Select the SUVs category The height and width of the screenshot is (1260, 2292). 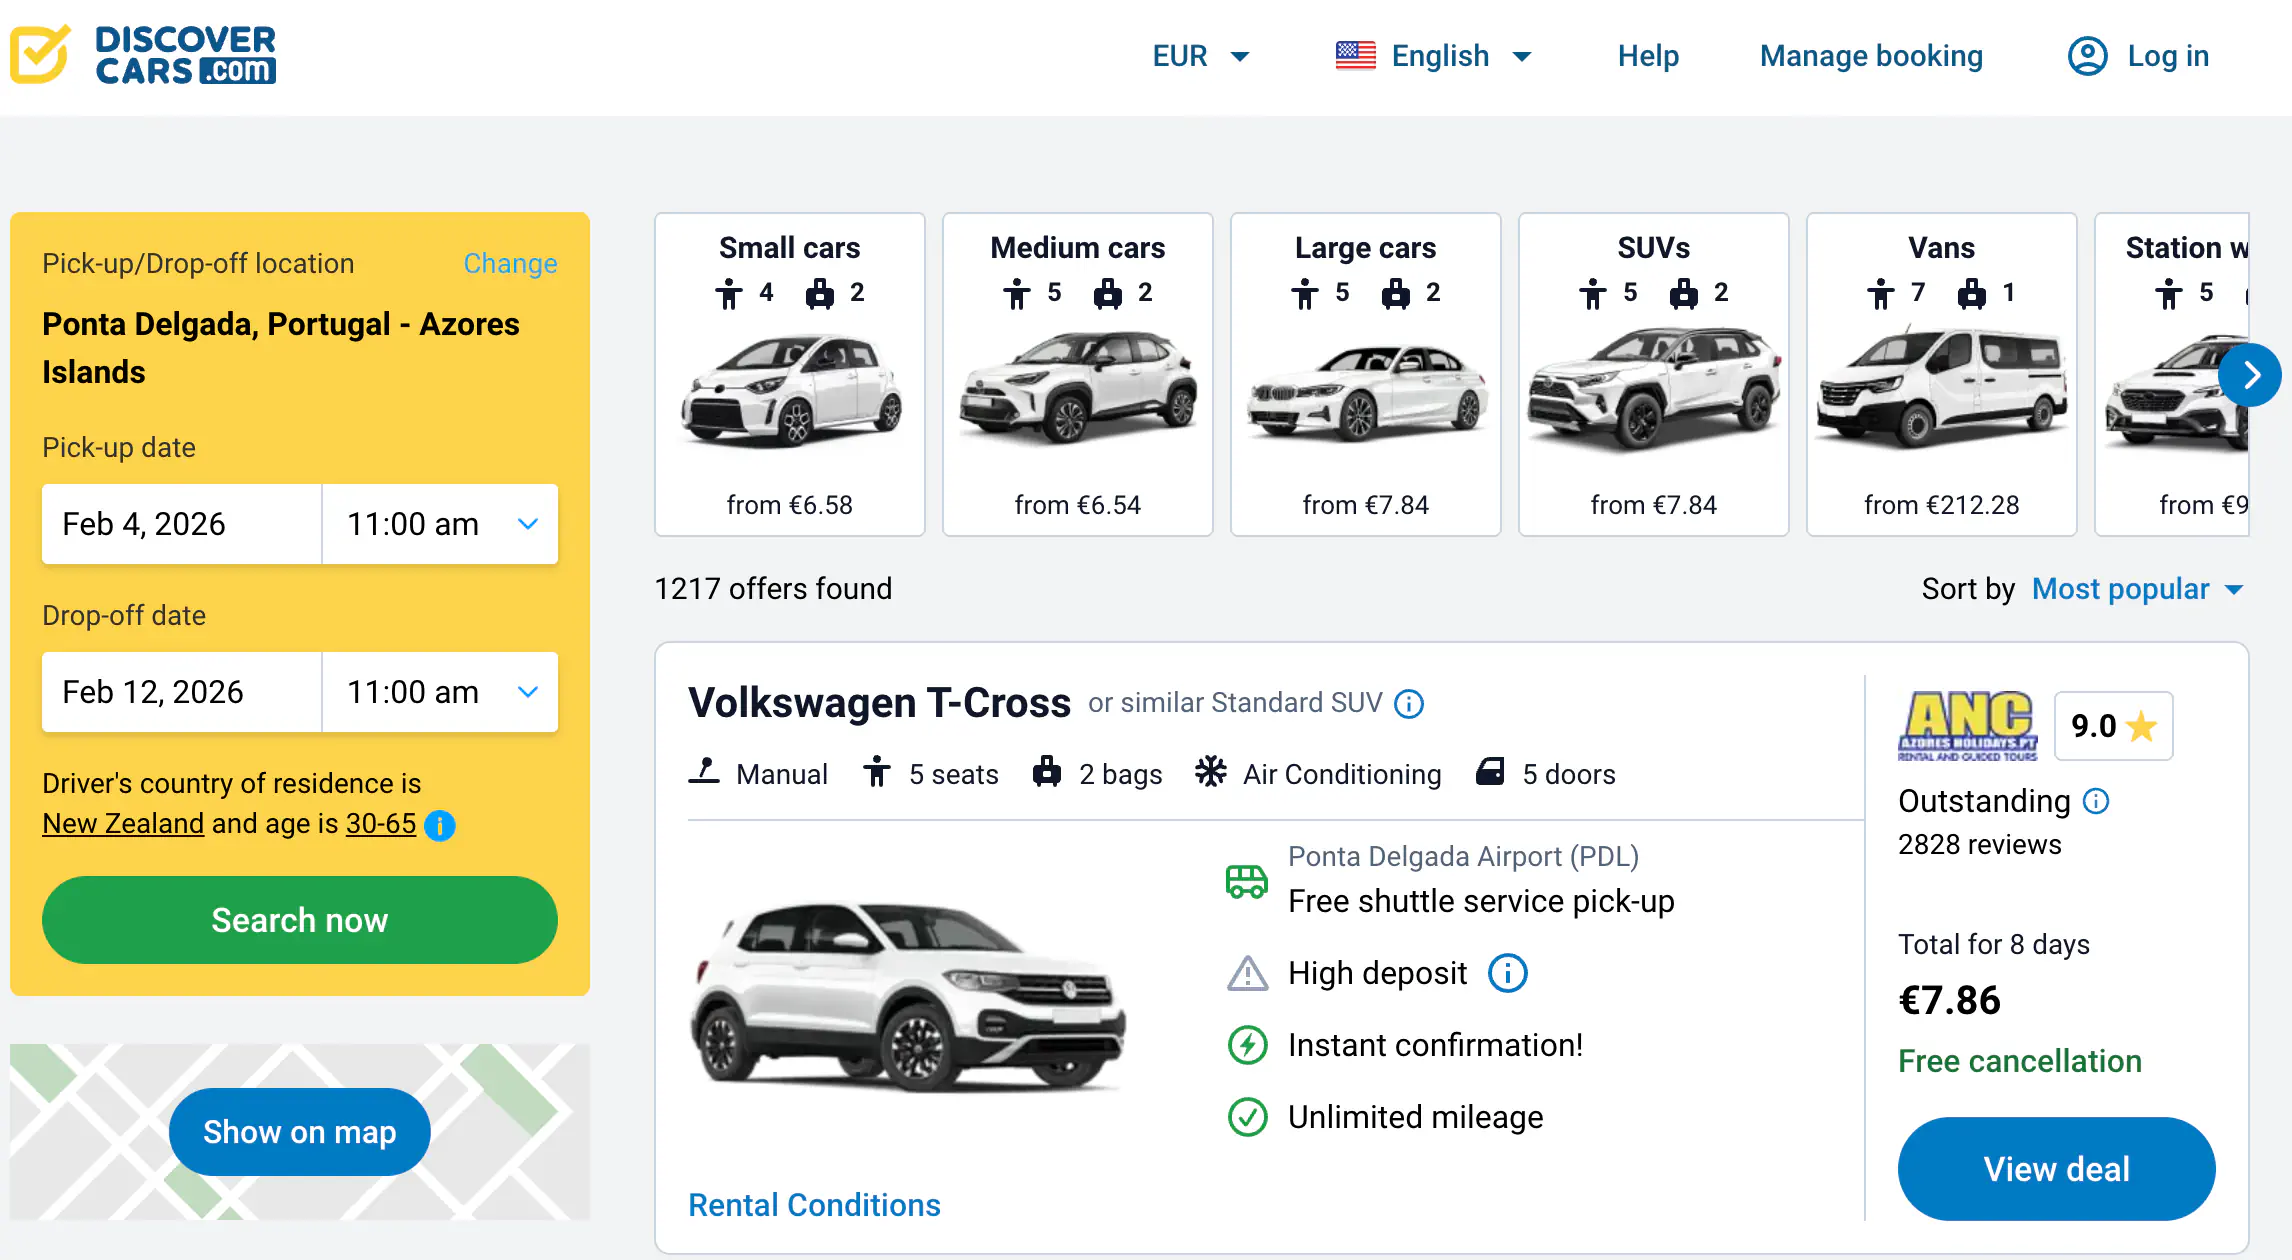[1654, 374]
